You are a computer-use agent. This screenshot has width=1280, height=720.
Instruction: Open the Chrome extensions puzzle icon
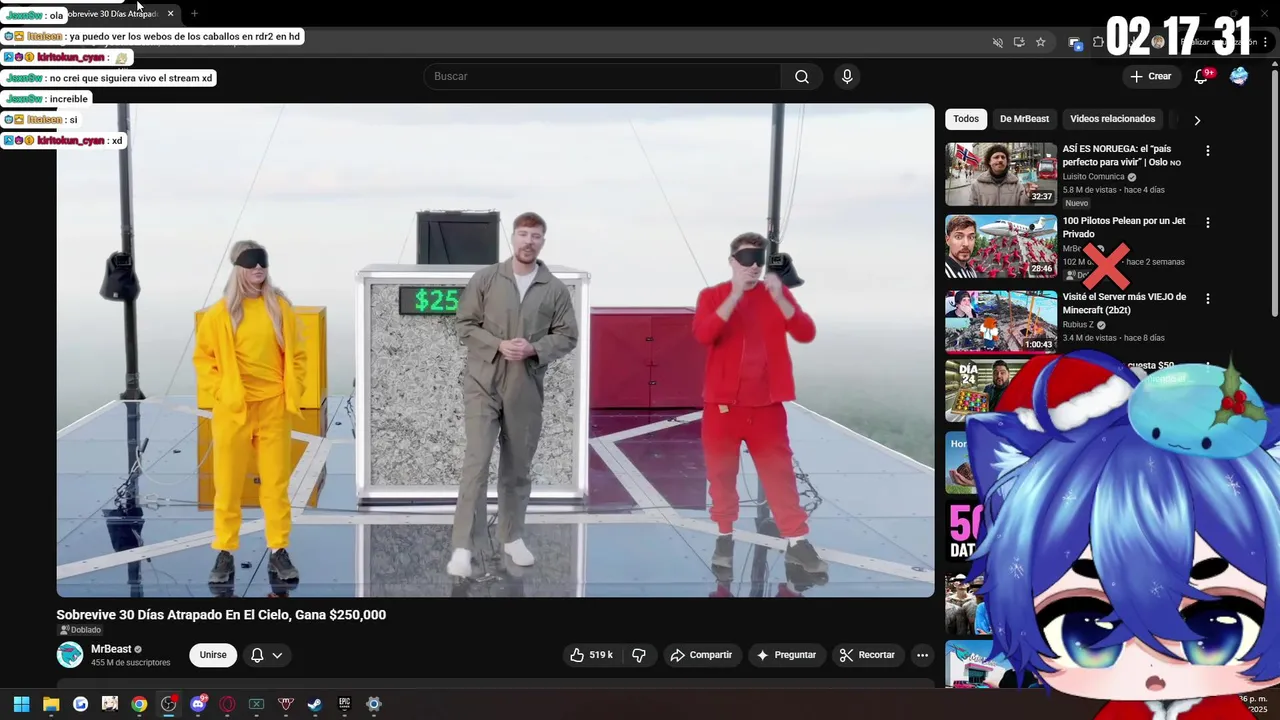pyautogui.click(x=1097, y=42)
